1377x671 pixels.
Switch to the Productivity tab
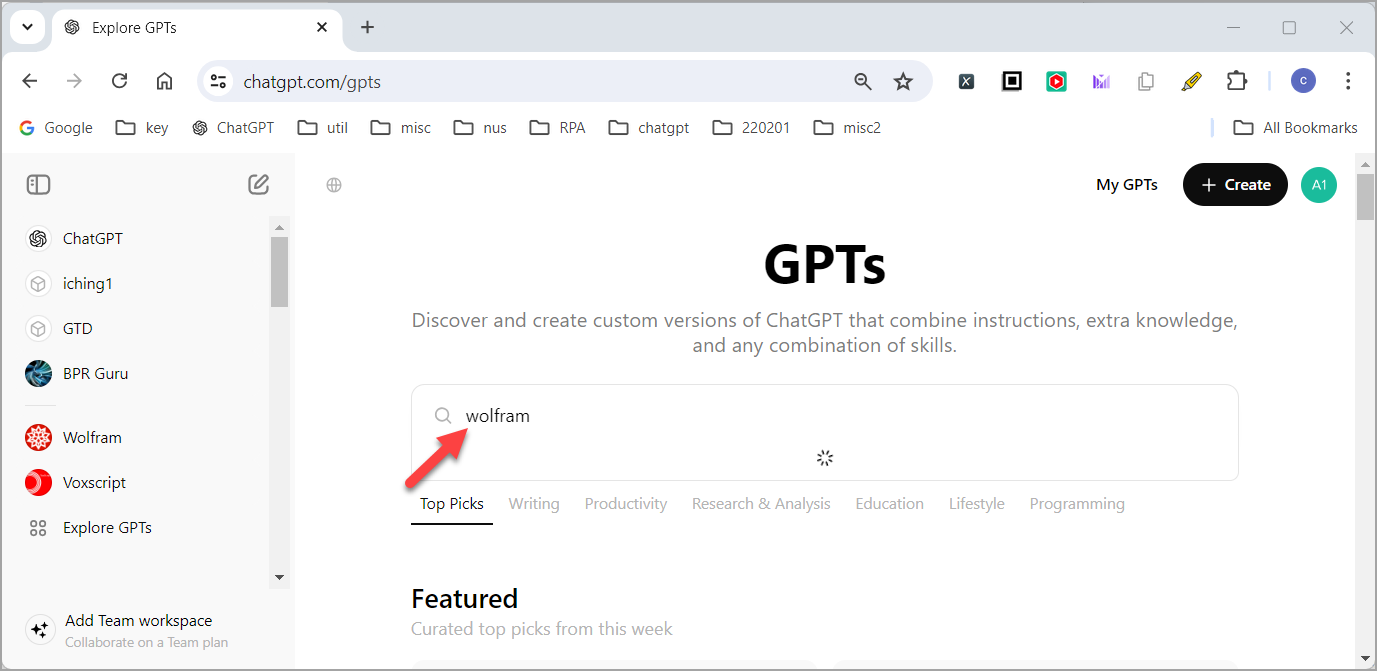pyautogui.click(x=626, y=504)
